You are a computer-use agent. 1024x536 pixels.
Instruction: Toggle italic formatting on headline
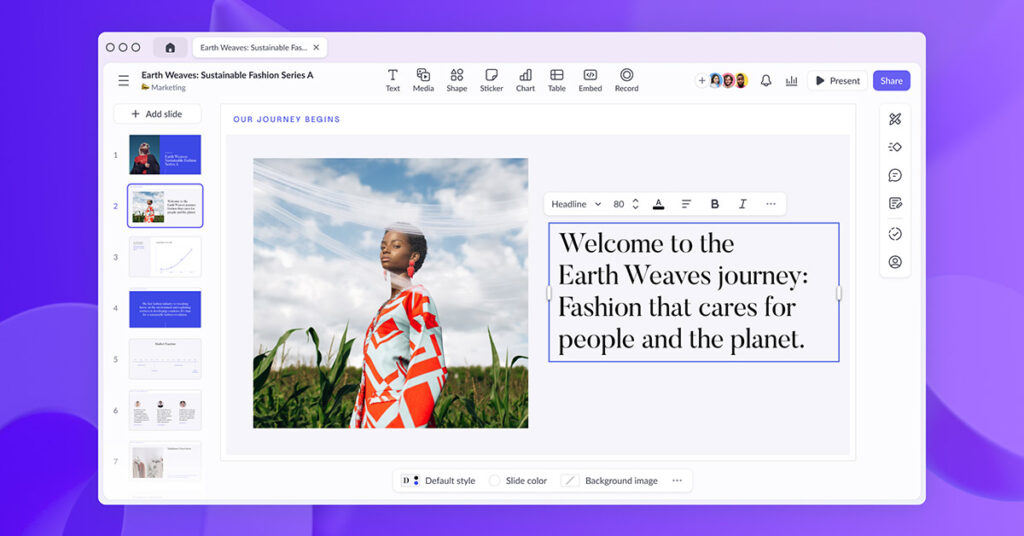coord(742,204)
